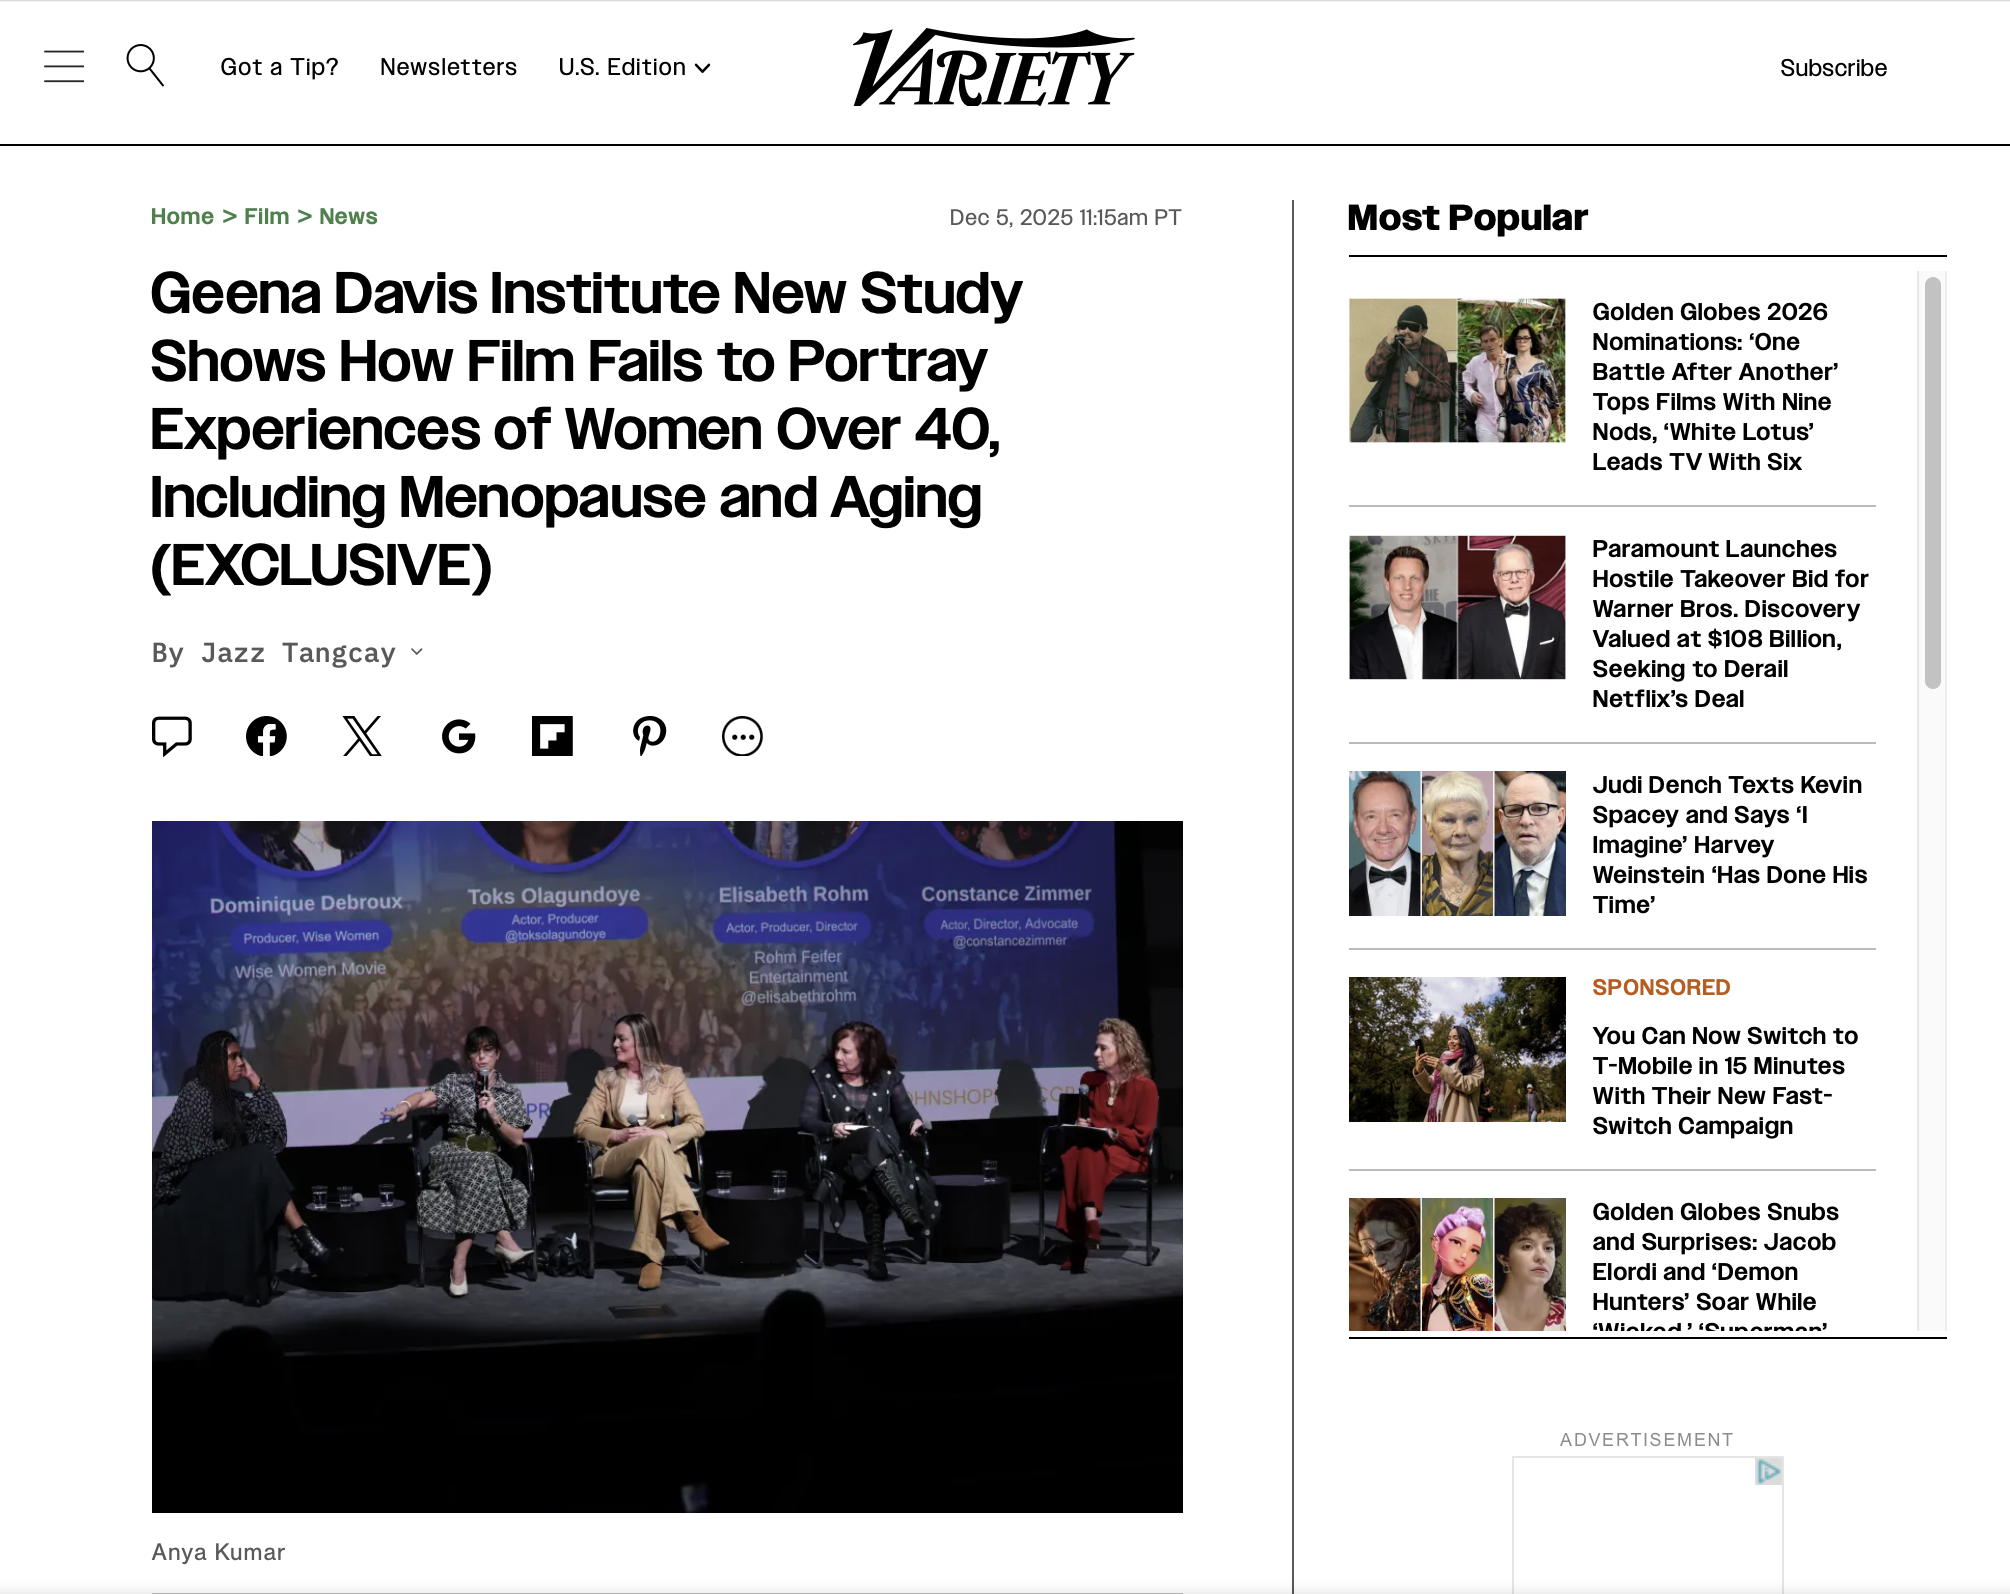Share the article on Facebook
Screen dimensions: 2010x1594
point(265,736)
